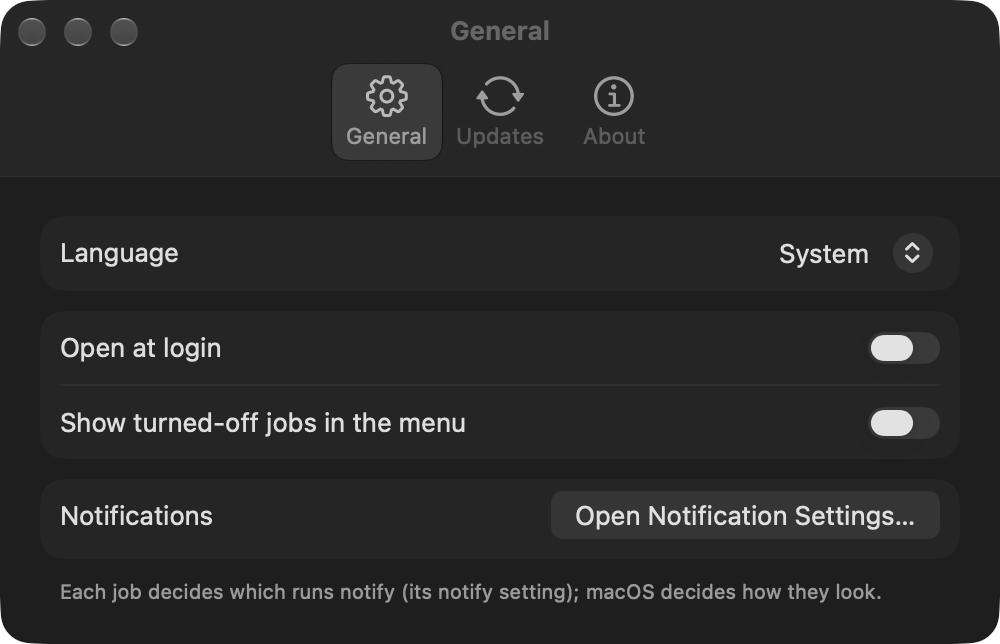Click the General window title
1000x644 pixels.
(x=500, y=31)
